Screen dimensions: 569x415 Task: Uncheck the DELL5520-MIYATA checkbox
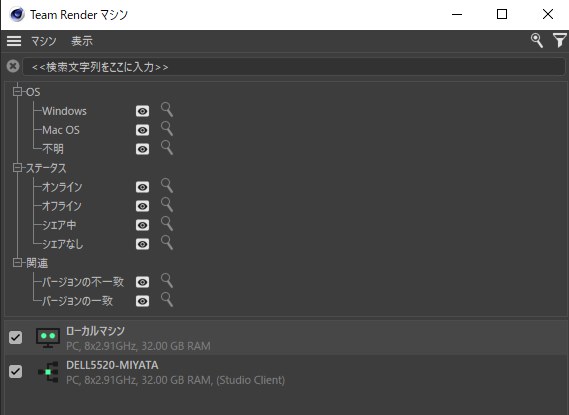[x=15, y=371]
